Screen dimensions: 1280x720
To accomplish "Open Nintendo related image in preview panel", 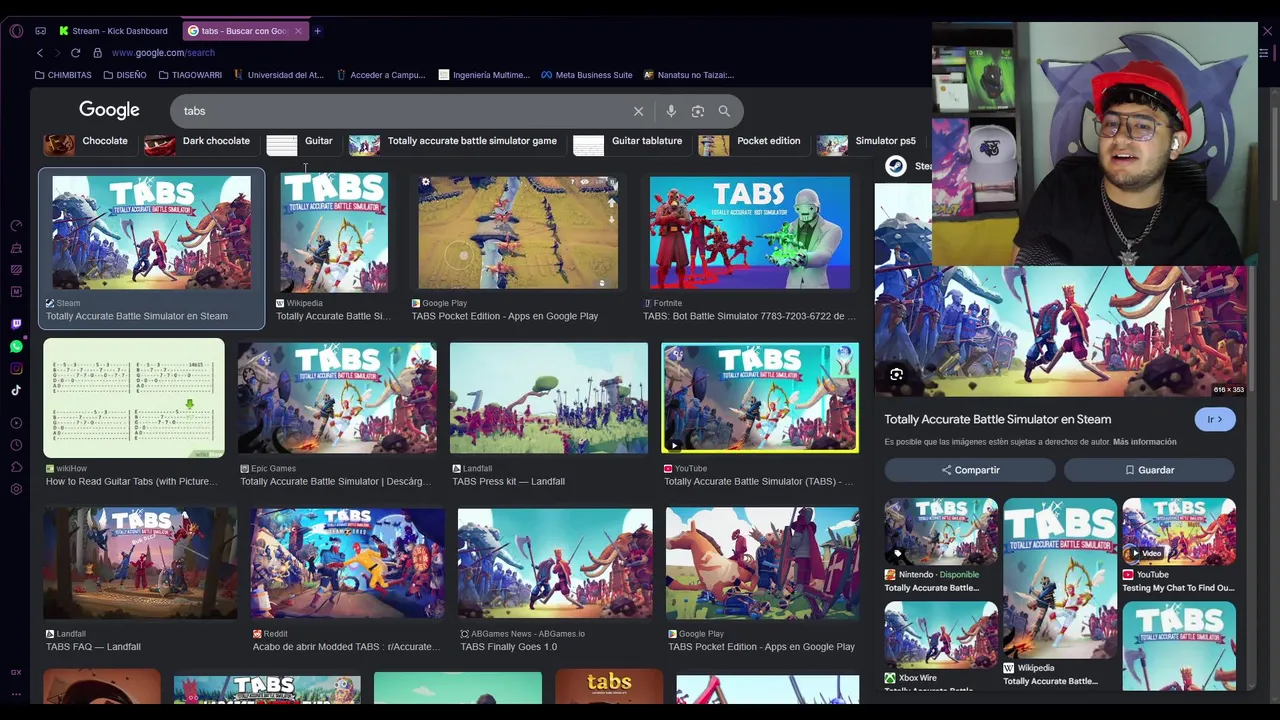I will [x=941, y=546].
